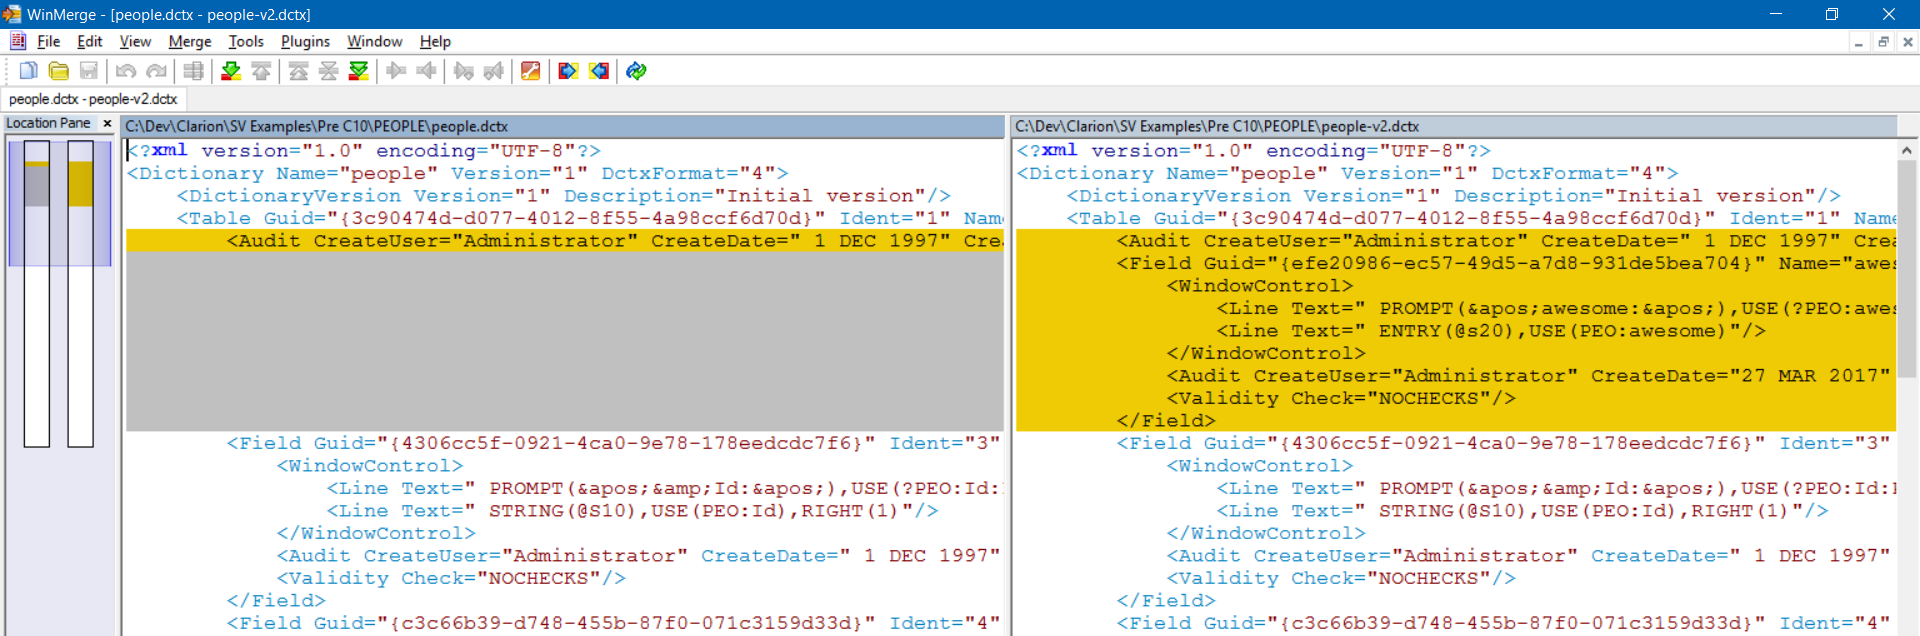Copy right and advance to next
Viewport: 1920px width, 636px height.
click(464, 71)
